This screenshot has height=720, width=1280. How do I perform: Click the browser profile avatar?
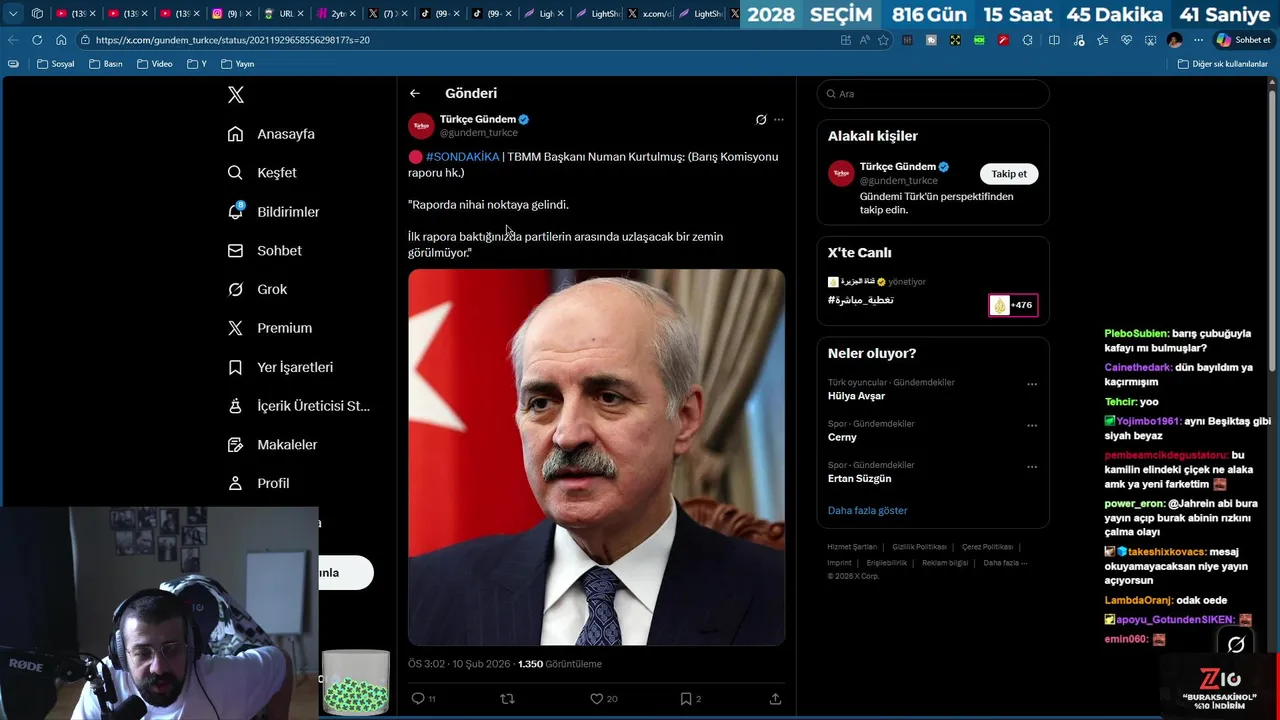(x=1174, y=40)
